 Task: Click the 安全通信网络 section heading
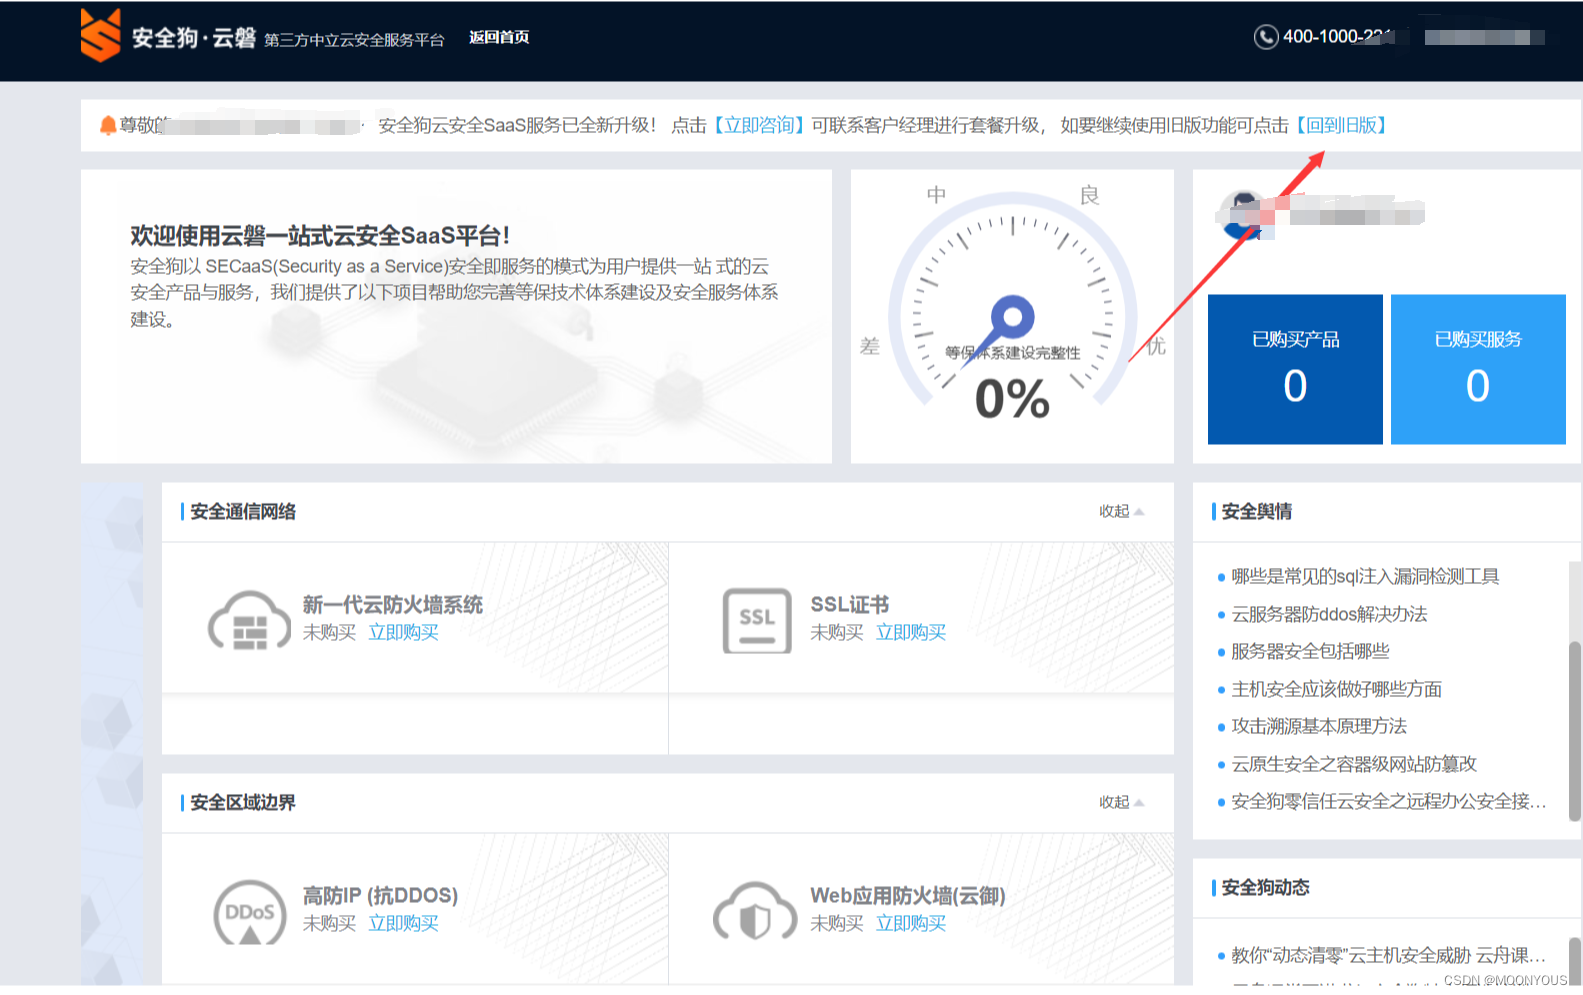242,511
